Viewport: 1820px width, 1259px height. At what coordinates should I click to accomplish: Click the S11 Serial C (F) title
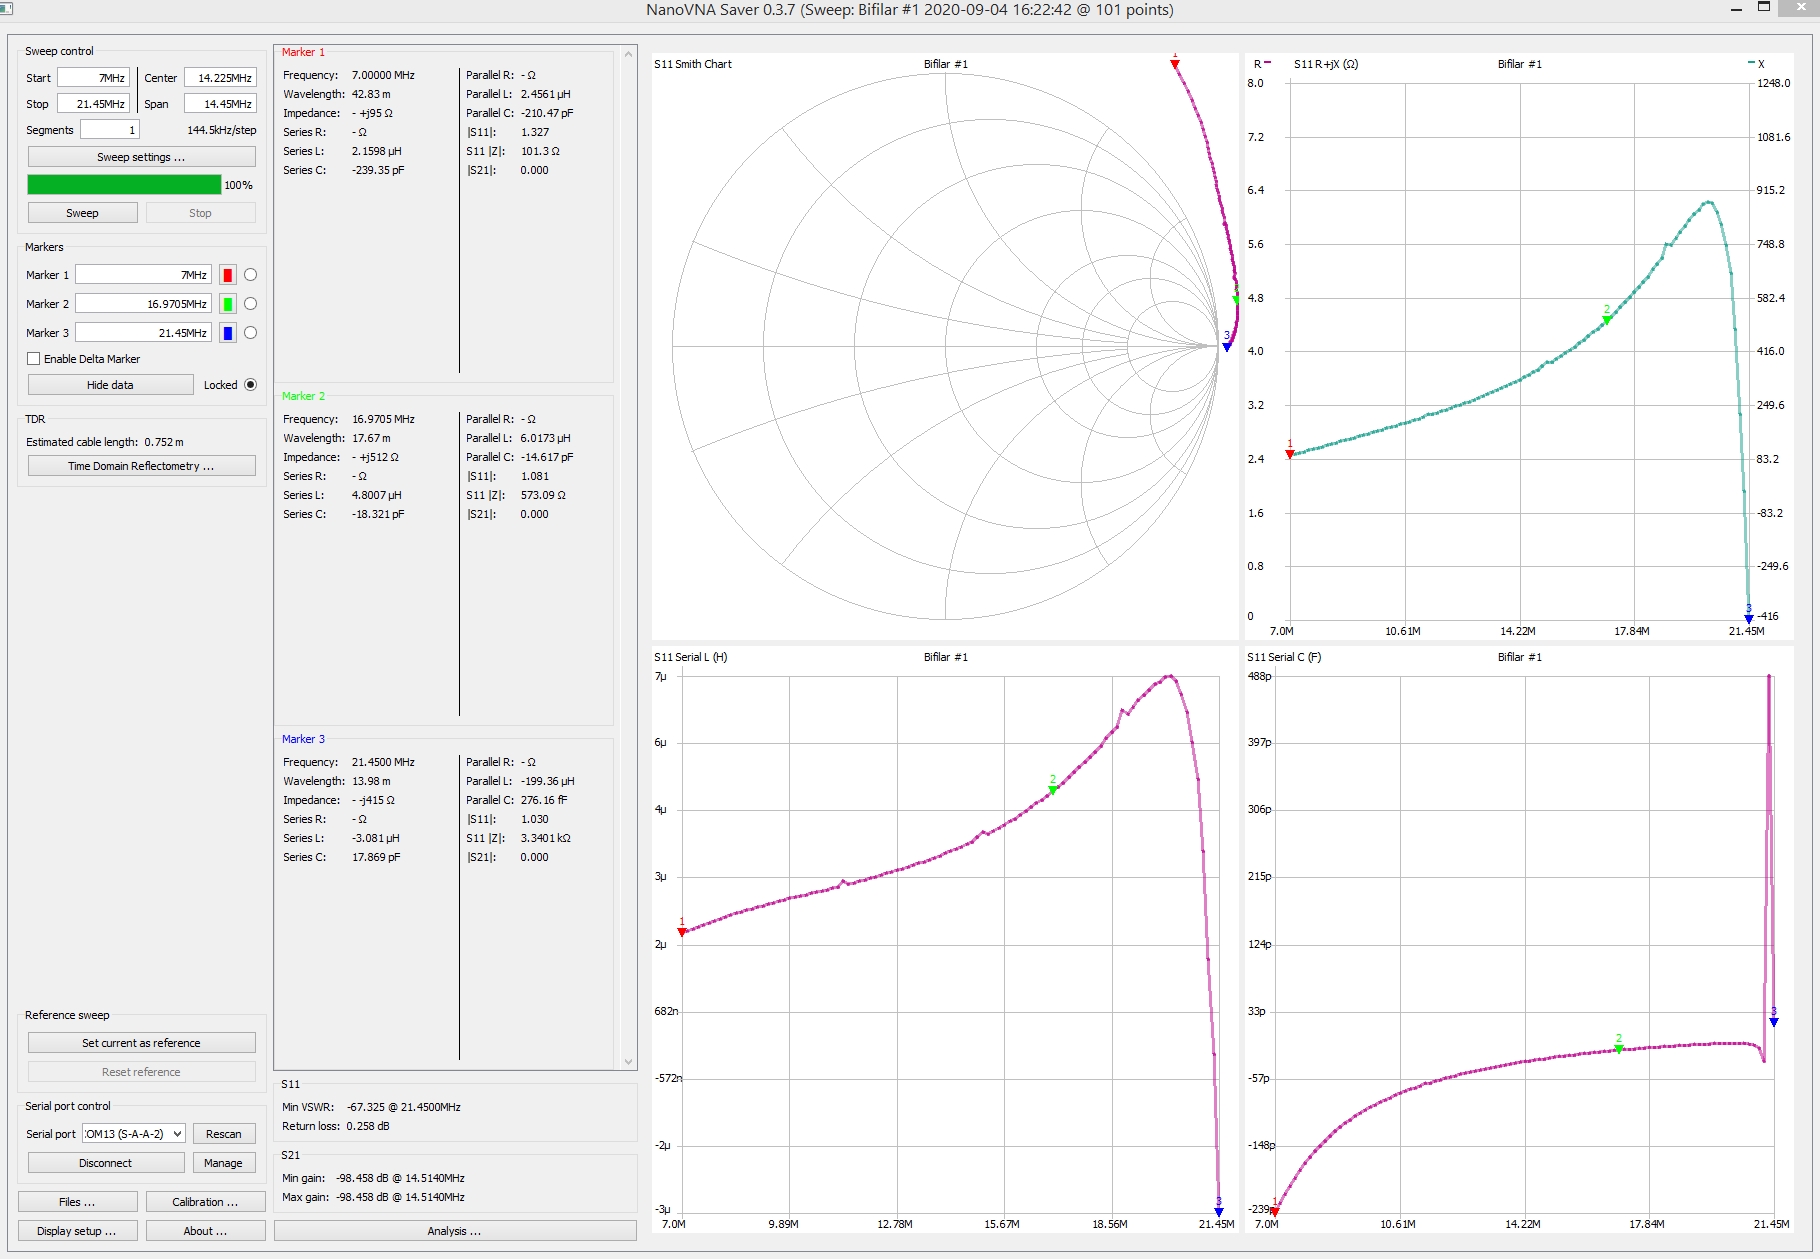click(1284, 657)
